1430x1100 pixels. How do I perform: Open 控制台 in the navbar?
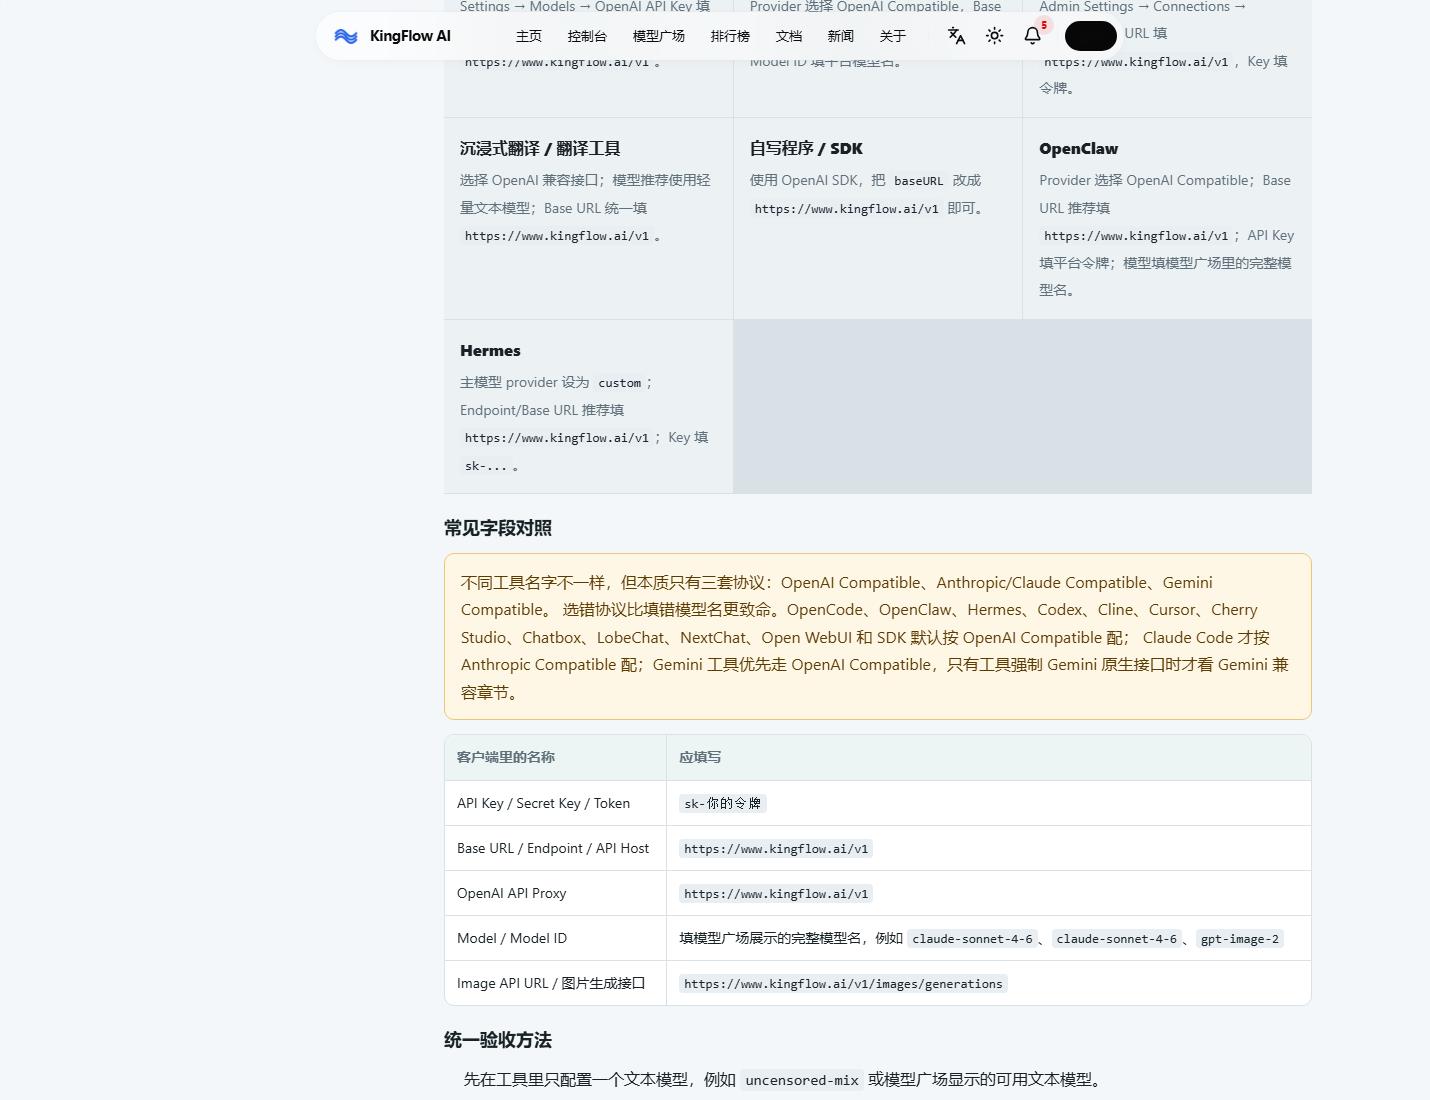[x=587, y=36]
